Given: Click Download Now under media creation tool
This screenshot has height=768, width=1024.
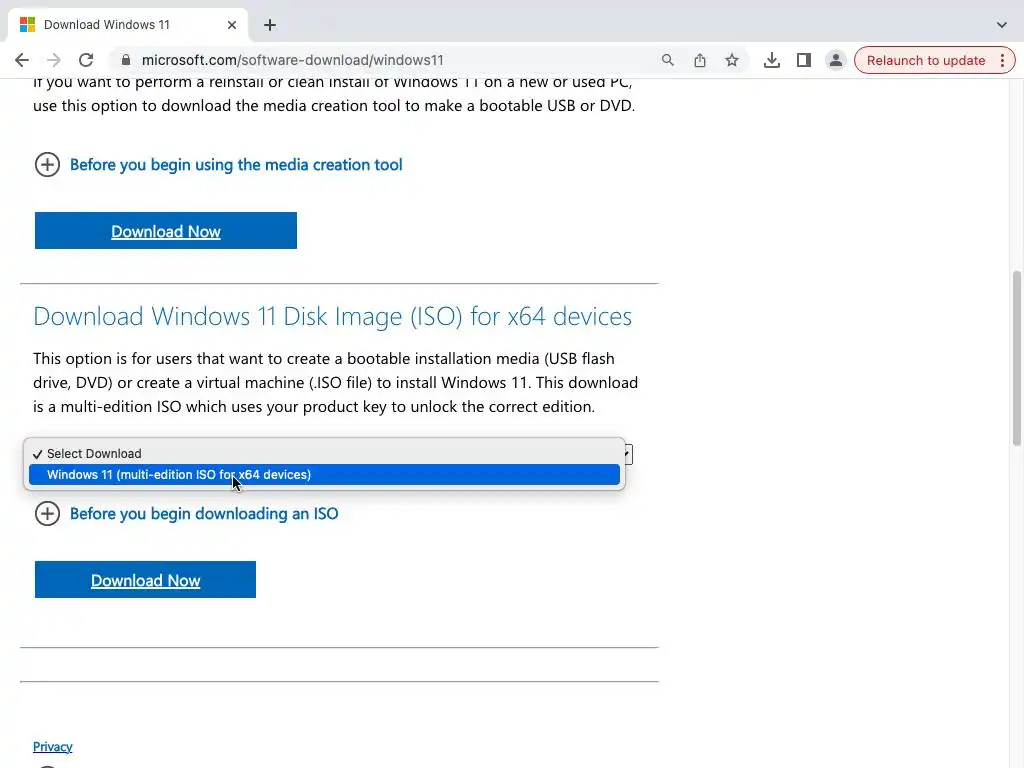Looking at the screenshot, I should [x=166, y=231].
